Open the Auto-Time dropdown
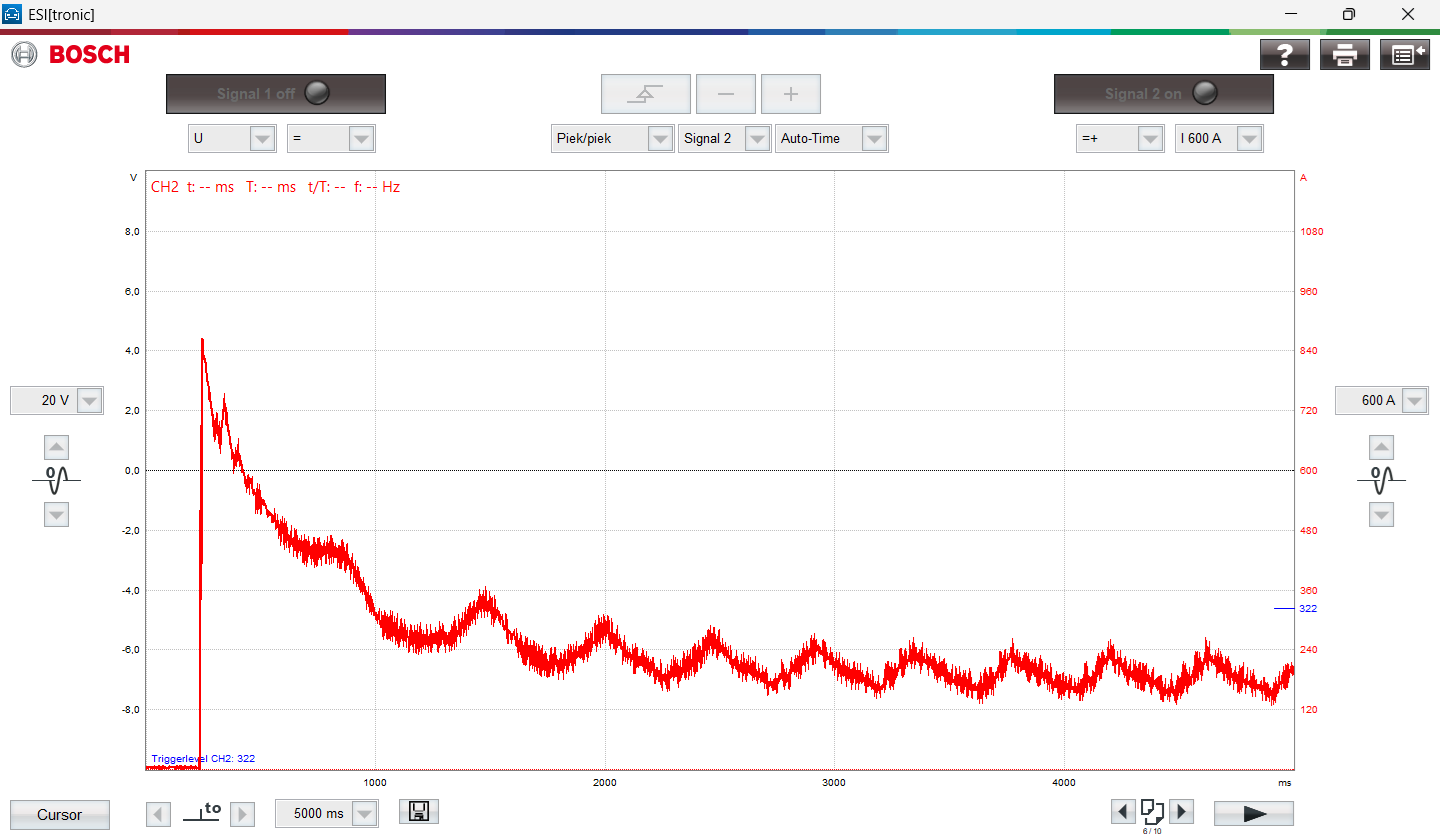 [874, 139]
